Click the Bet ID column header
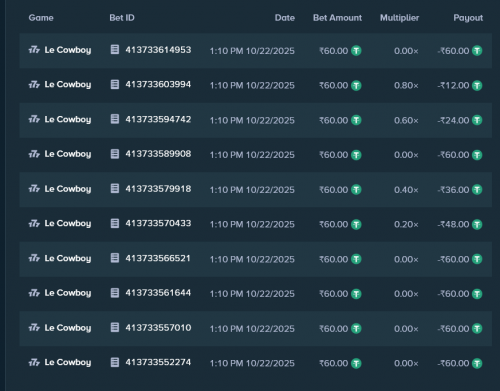 [x=122, y=18]
